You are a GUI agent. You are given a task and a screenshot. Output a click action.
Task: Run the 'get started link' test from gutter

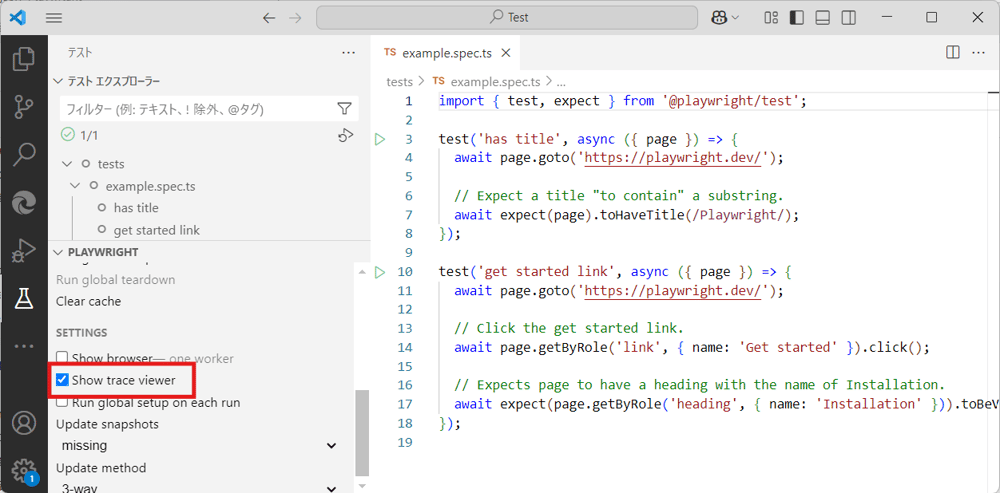click(x=380, y=272)
